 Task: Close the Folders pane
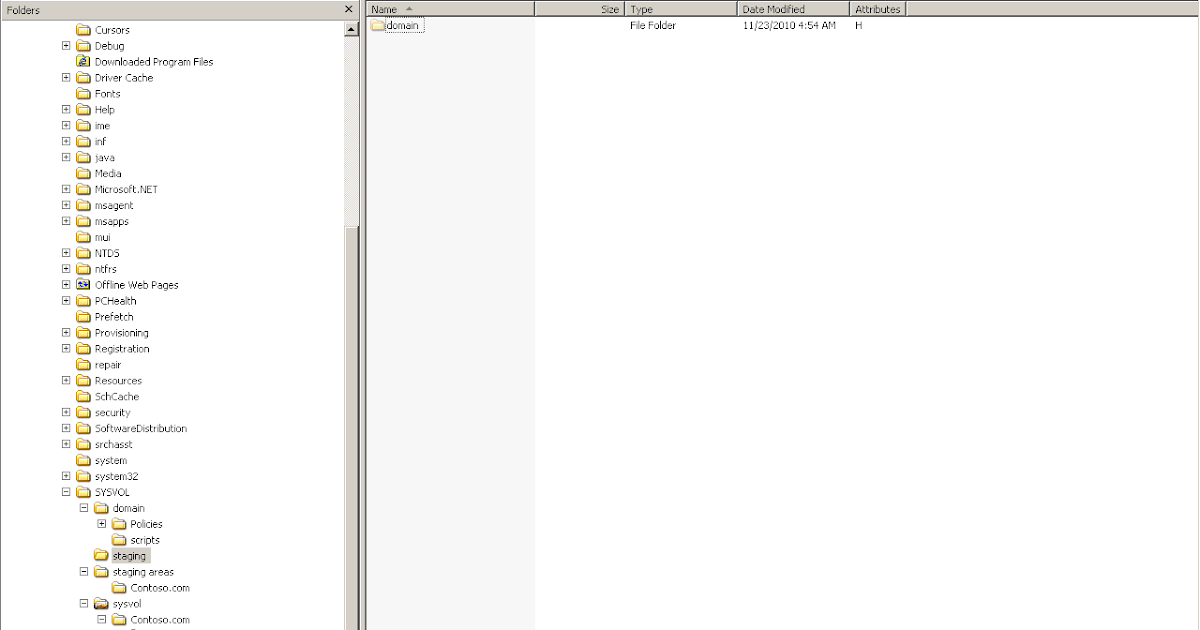click(x=348, y=8)
